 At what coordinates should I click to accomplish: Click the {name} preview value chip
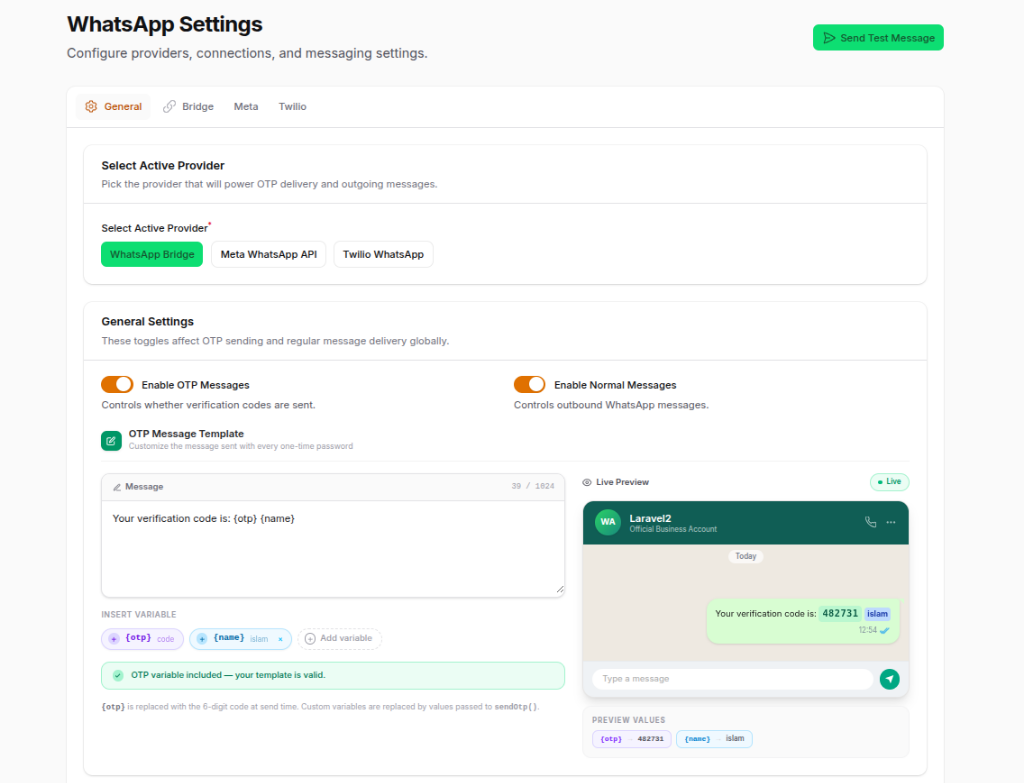[714, 739]
